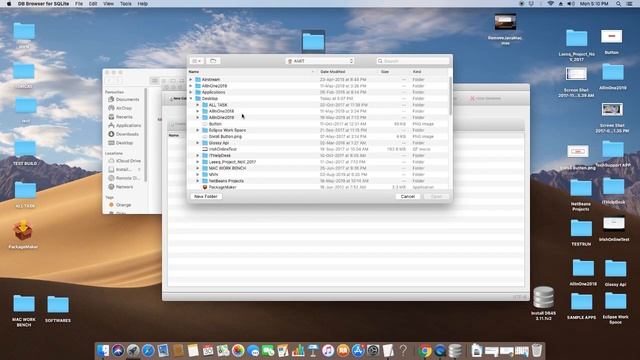The height and width of the screenshot is (360, 640).
Task: Open the Apple menu
Action: [x=9, y=4]
